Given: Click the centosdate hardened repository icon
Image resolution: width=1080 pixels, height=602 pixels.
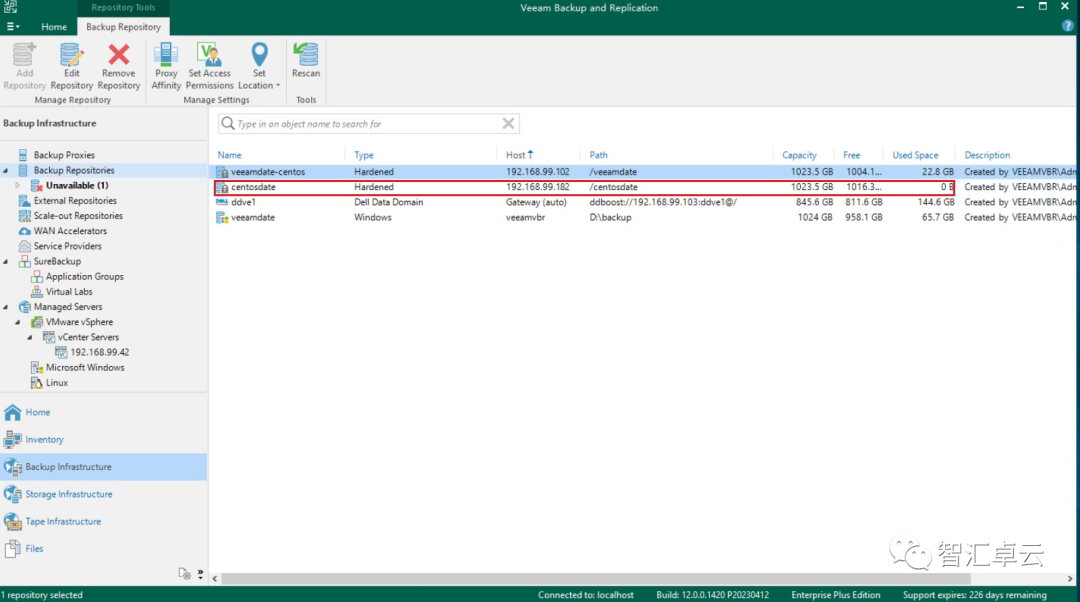Looking at the screenshot, I should (222, 187).
